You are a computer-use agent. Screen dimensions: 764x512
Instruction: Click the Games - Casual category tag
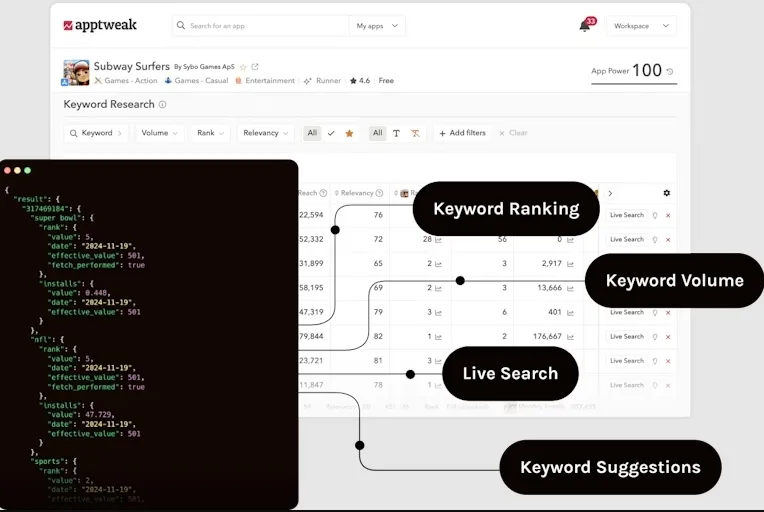click(196, 81)
